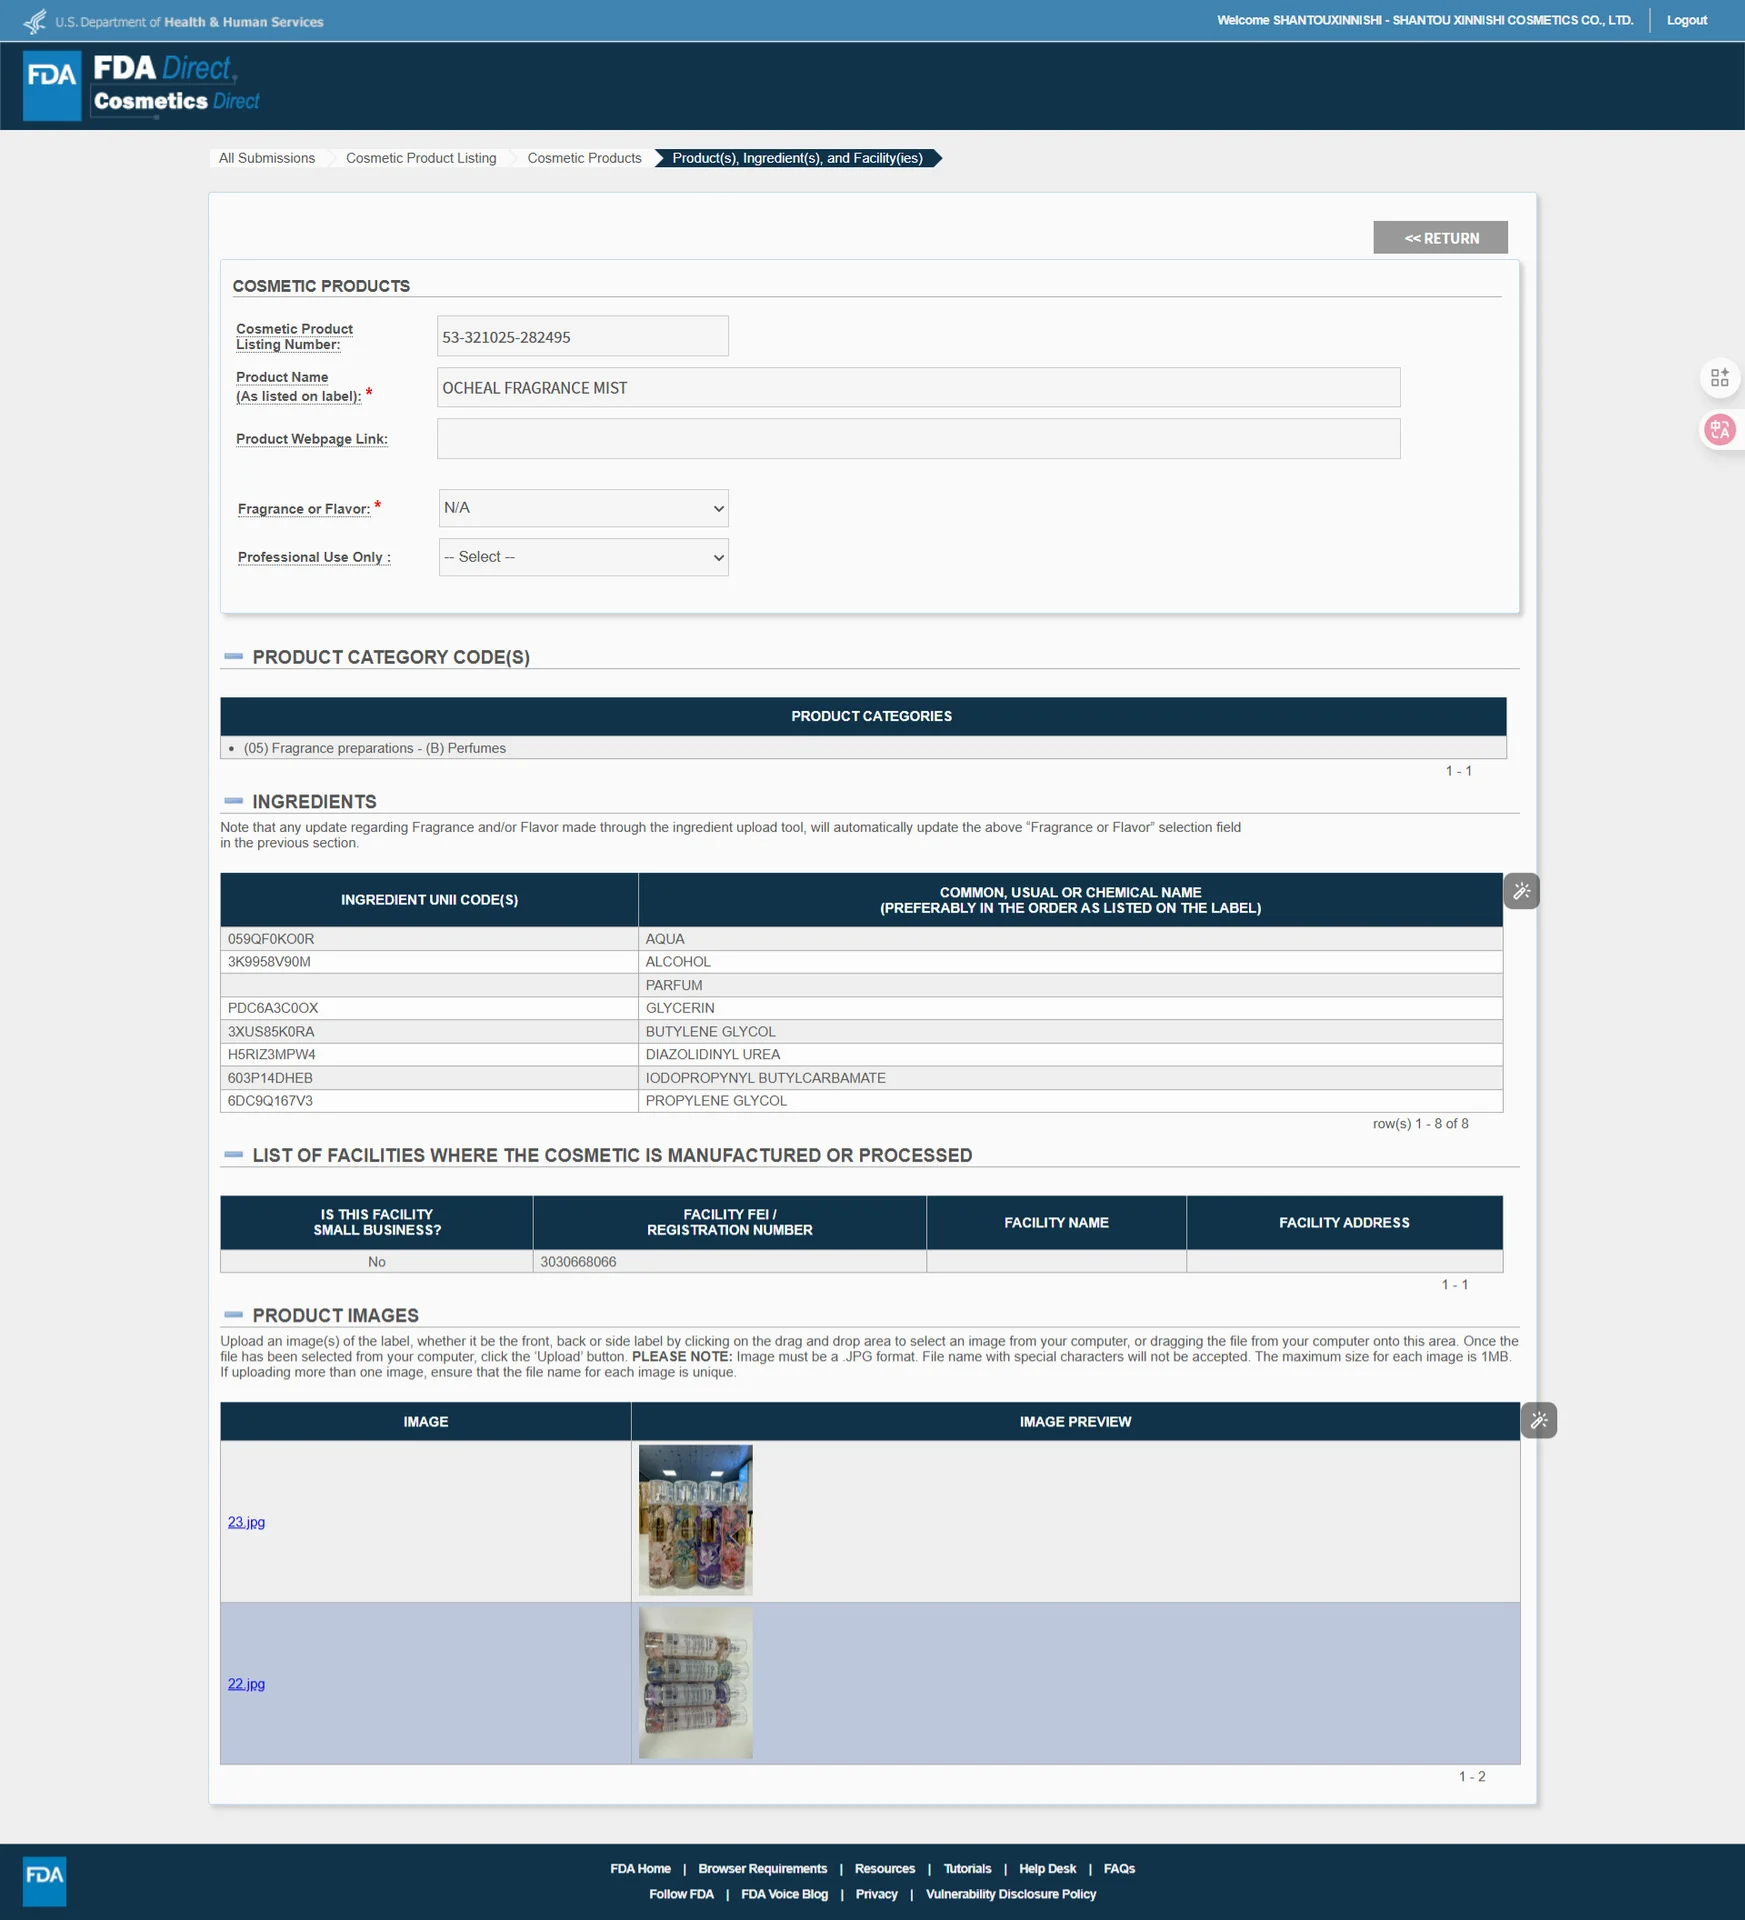Image resolution: width=1745 pixels, height=1920 pixels.
Task: Open the 23.jpg image link
Action: click(246, 1522)
